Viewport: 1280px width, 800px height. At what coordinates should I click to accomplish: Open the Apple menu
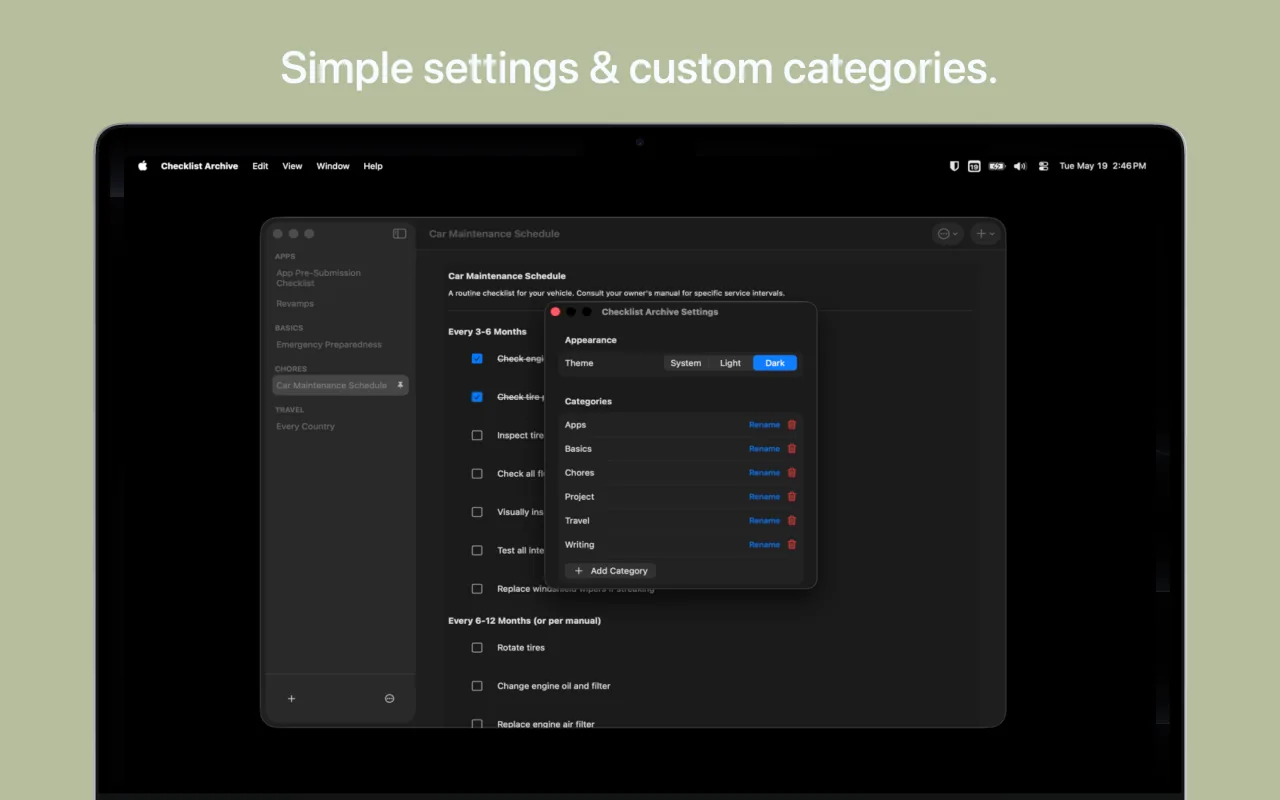[x=143, y=166]
